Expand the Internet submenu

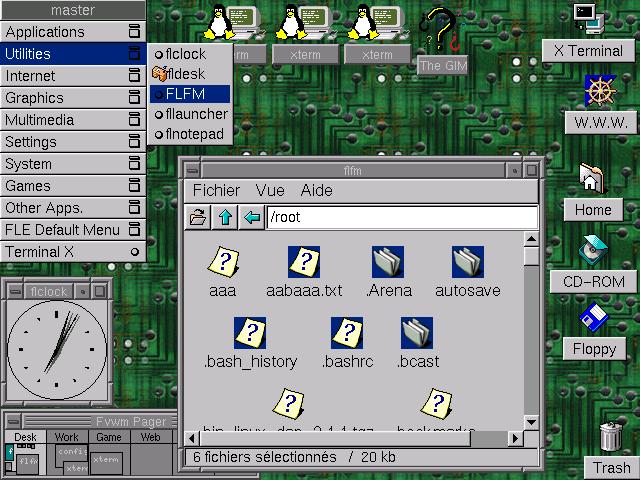pyautogui.click(x=73, y=76)
